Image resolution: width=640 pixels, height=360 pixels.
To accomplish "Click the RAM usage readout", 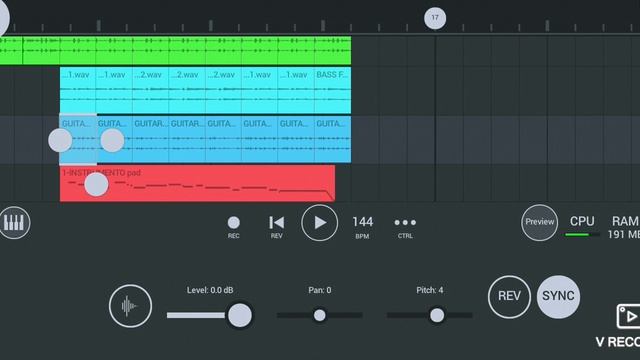I will [624, 227].
